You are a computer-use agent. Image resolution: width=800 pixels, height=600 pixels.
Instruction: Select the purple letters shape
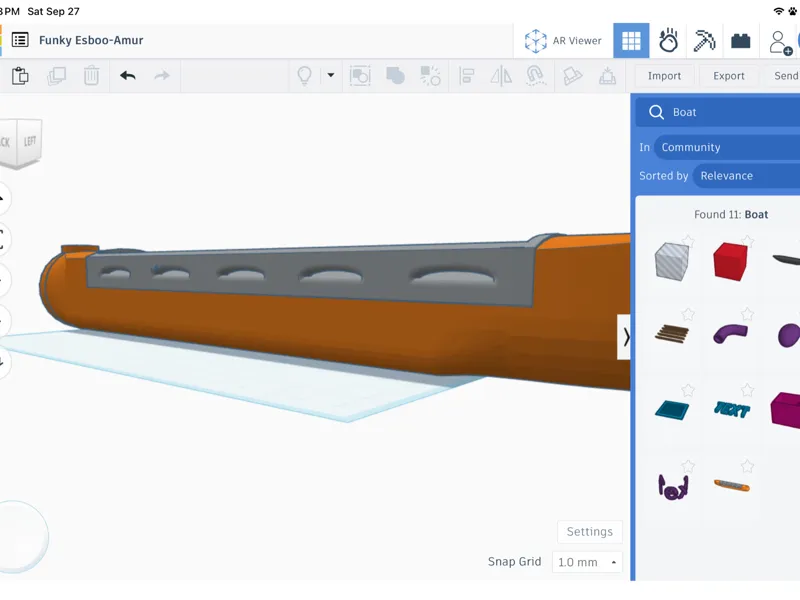673,486
